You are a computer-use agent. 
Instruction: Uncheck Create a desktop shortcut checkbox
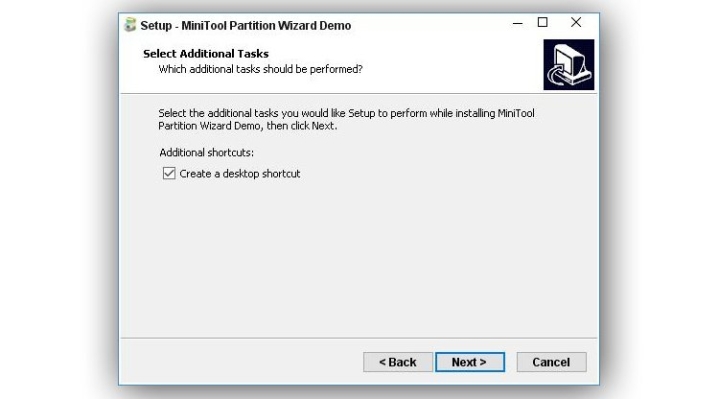point(169,173)
